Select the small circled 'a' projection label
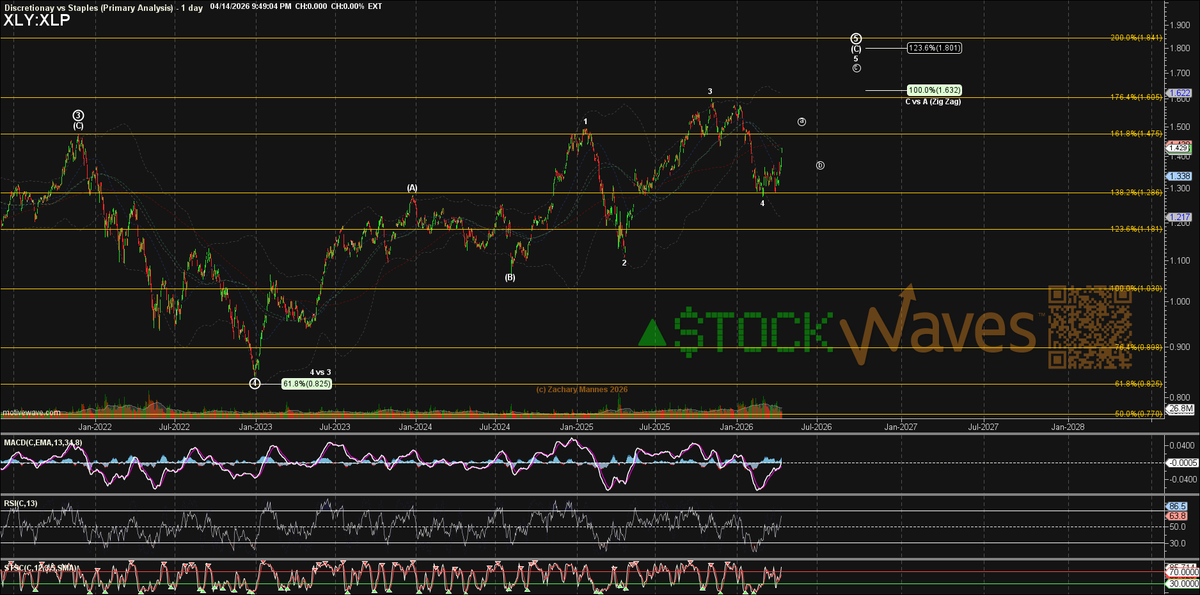Screen dimensions: 1200x595 [802, 122]
